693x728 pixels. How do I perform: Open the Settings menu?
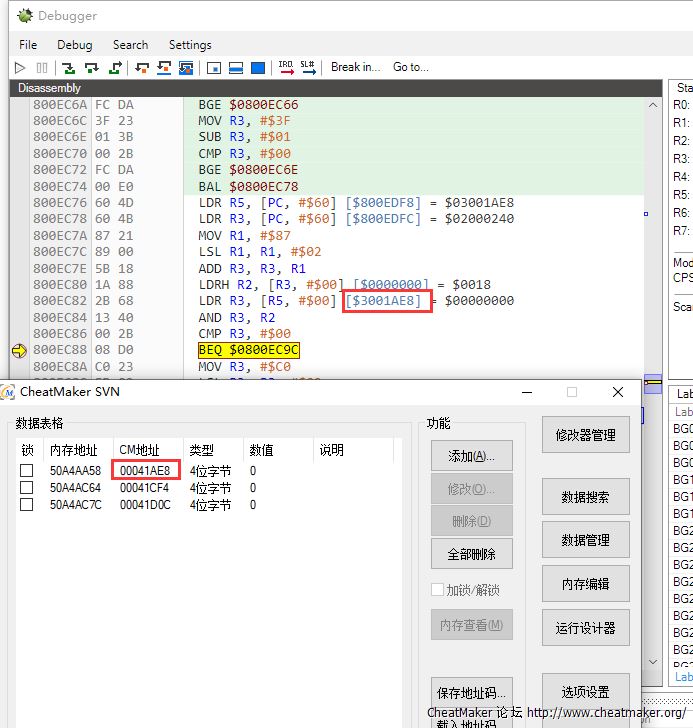point(190,45)
